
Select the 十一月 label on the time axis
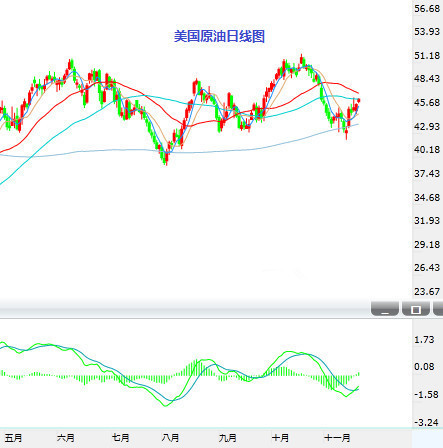click(337, 438)
